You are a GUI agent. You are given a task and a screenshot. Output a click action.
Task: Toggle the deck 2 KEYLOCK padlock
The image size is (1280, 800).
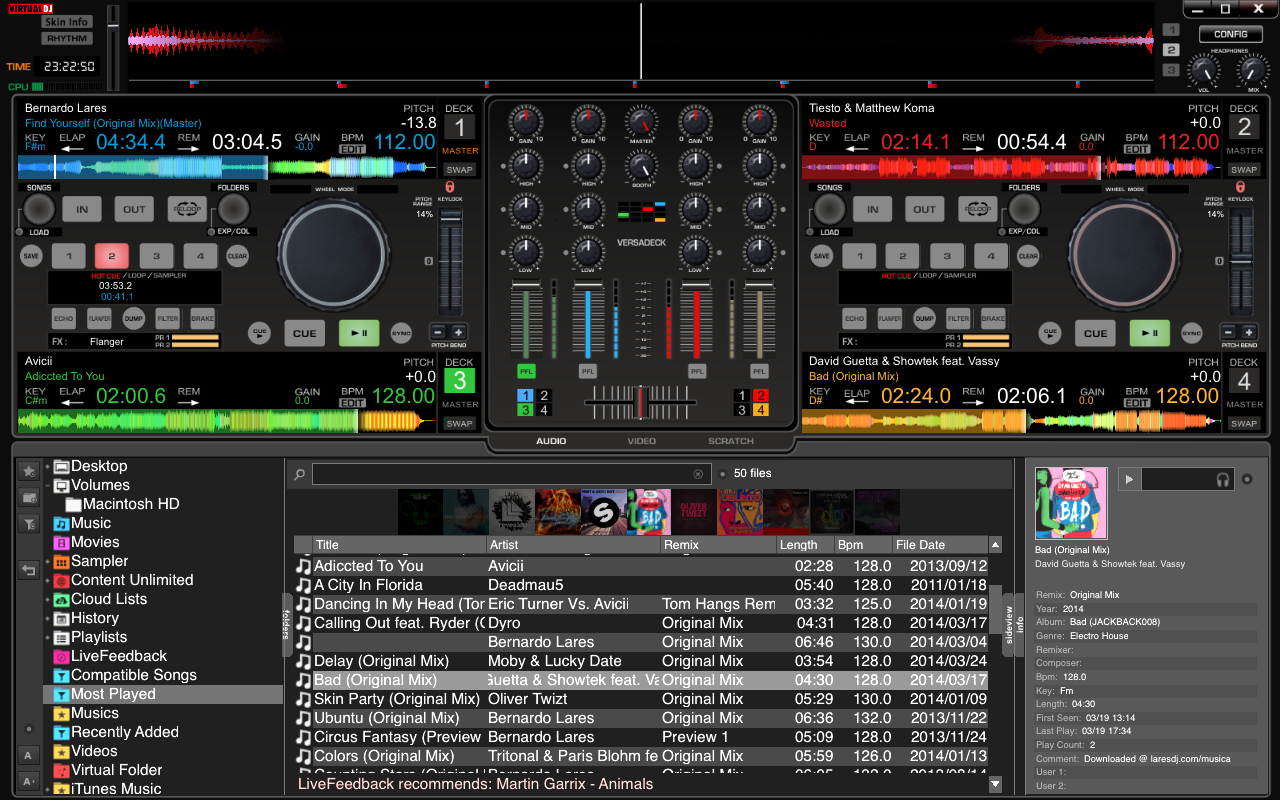[1240, 187]
